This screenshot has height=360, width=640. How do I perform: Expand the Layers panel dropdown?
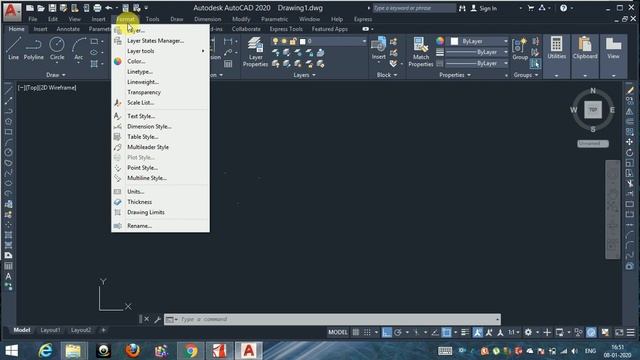(304, 75)
